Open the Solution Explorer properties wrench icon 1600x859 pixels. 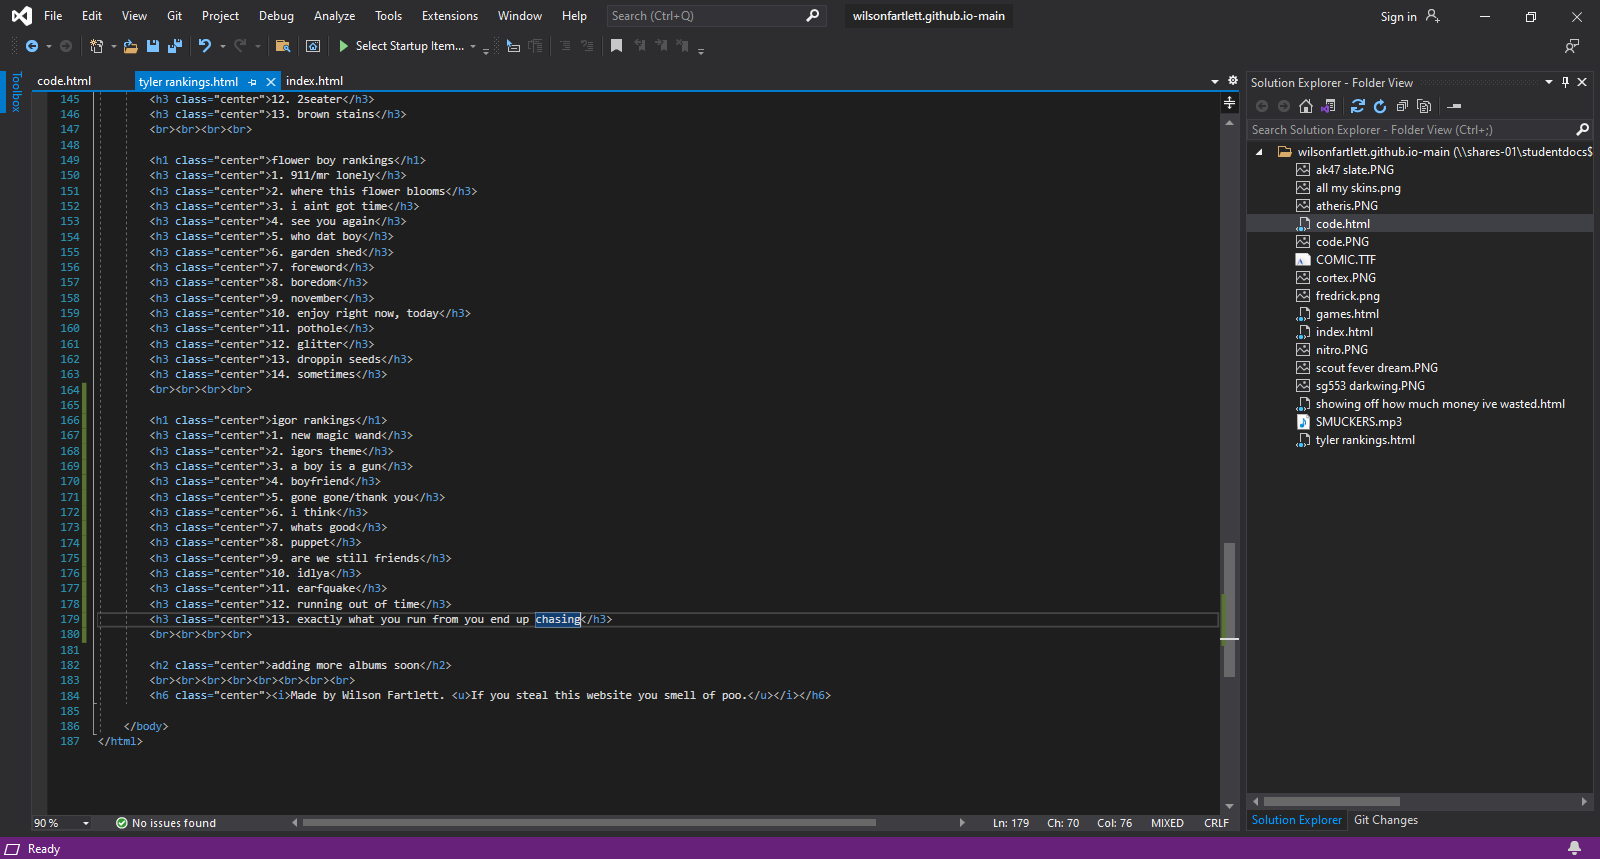(x=1455, y=106)
